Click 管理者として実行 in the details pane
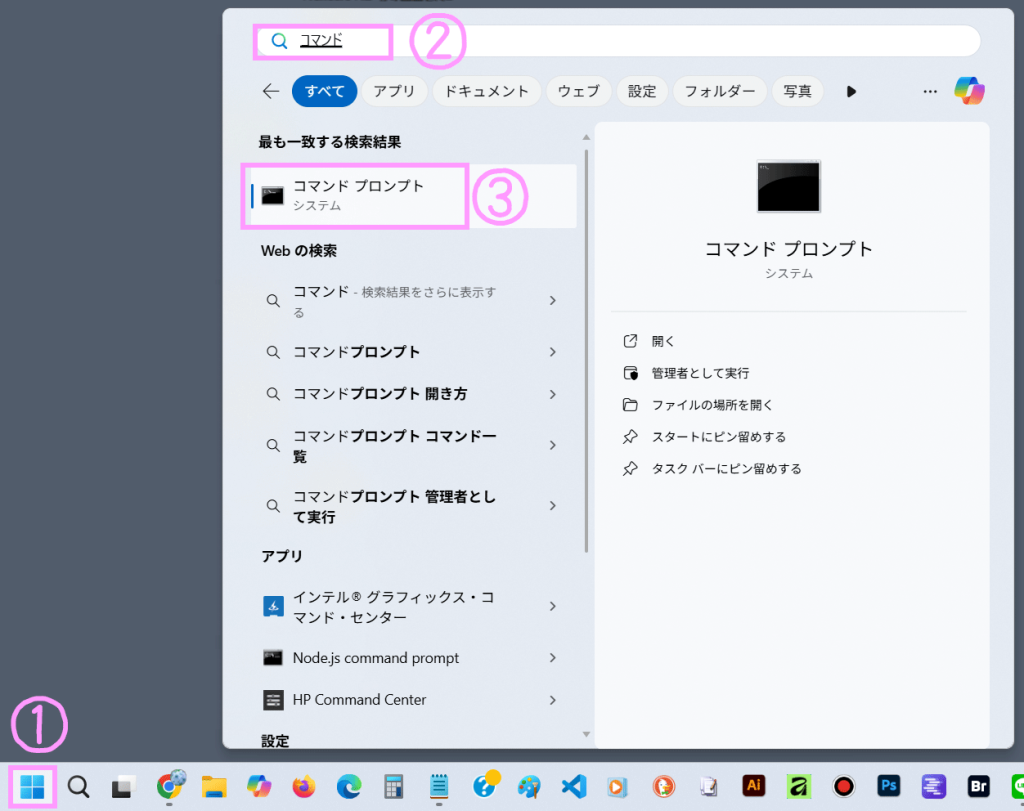Screen dimensions: 1024x811 click(x=700, y=373)
